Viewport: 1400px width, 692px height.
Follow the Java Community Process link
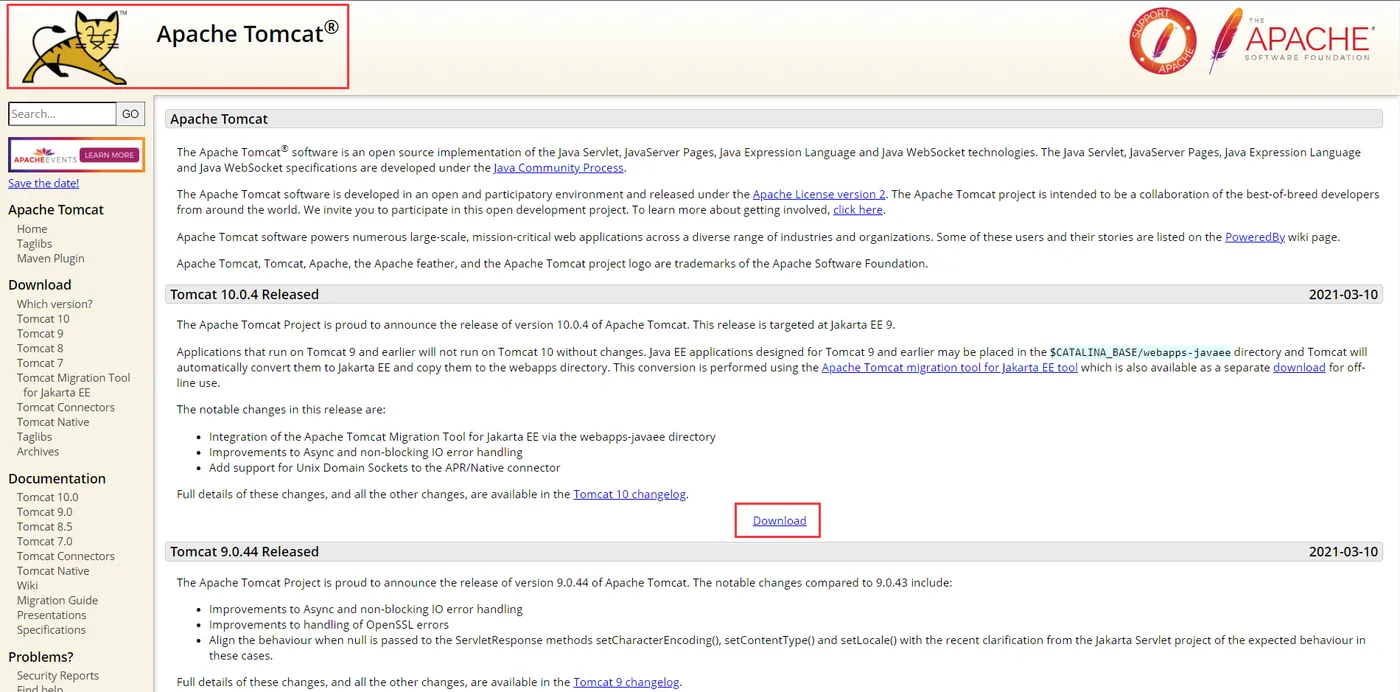point(558,168)
